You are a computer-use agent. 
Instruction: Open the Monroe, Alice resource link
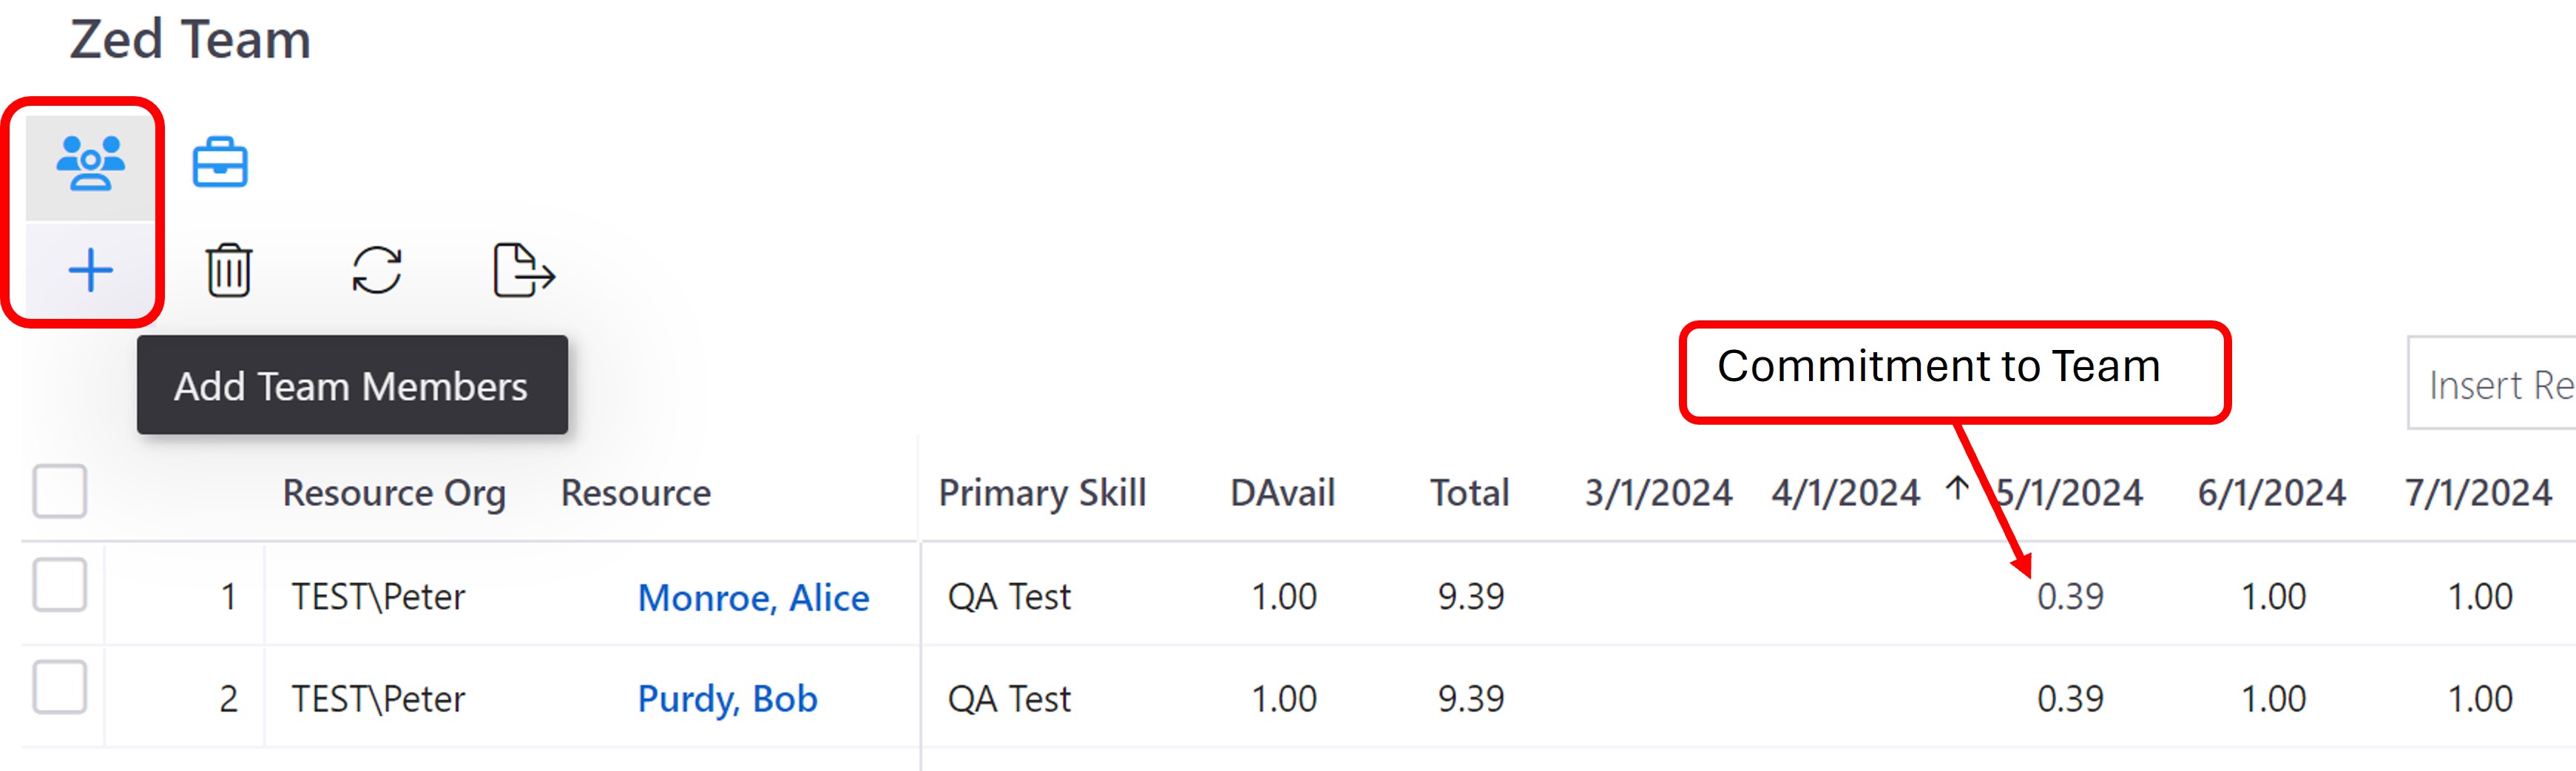(753, 598)
